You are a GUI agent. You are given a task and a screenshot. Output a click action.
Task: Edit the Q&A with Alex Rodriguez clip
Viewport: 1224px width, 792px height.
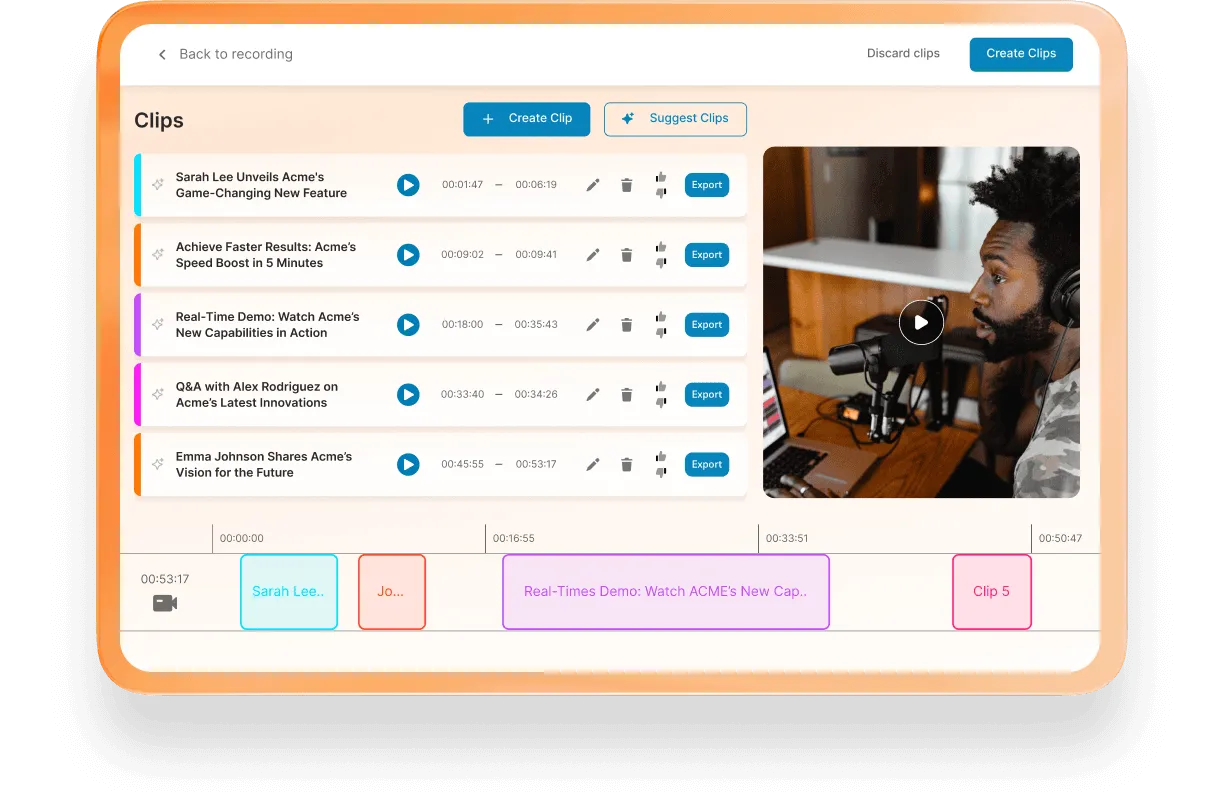[x=593, y=395]
